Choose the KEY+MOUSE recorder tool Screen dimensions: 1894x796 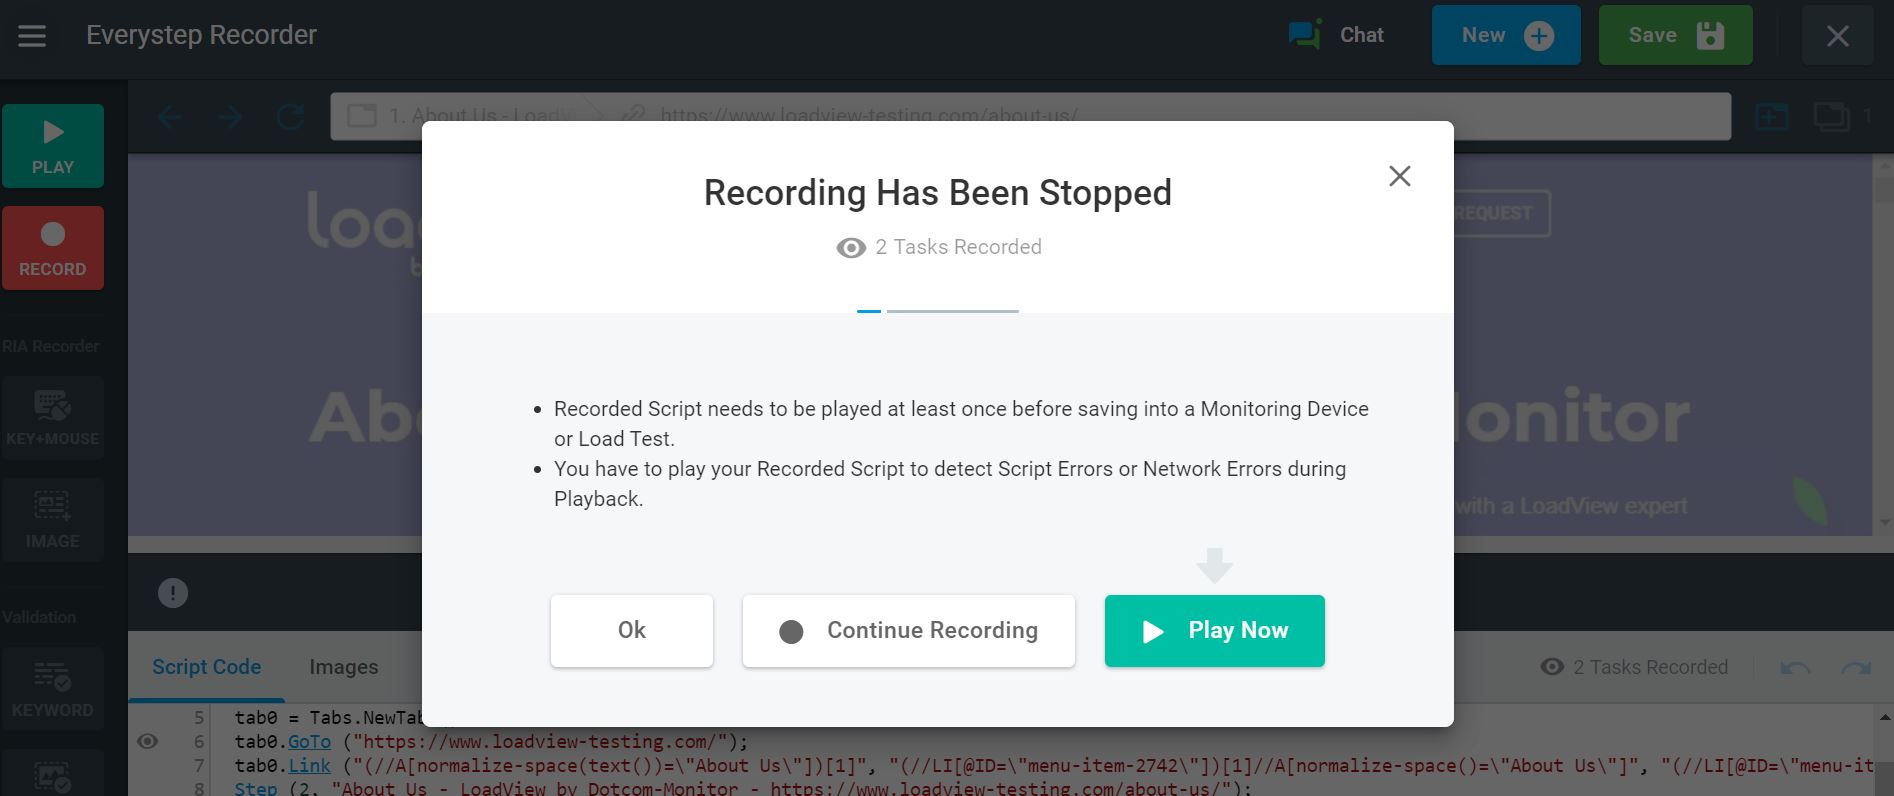53,418
